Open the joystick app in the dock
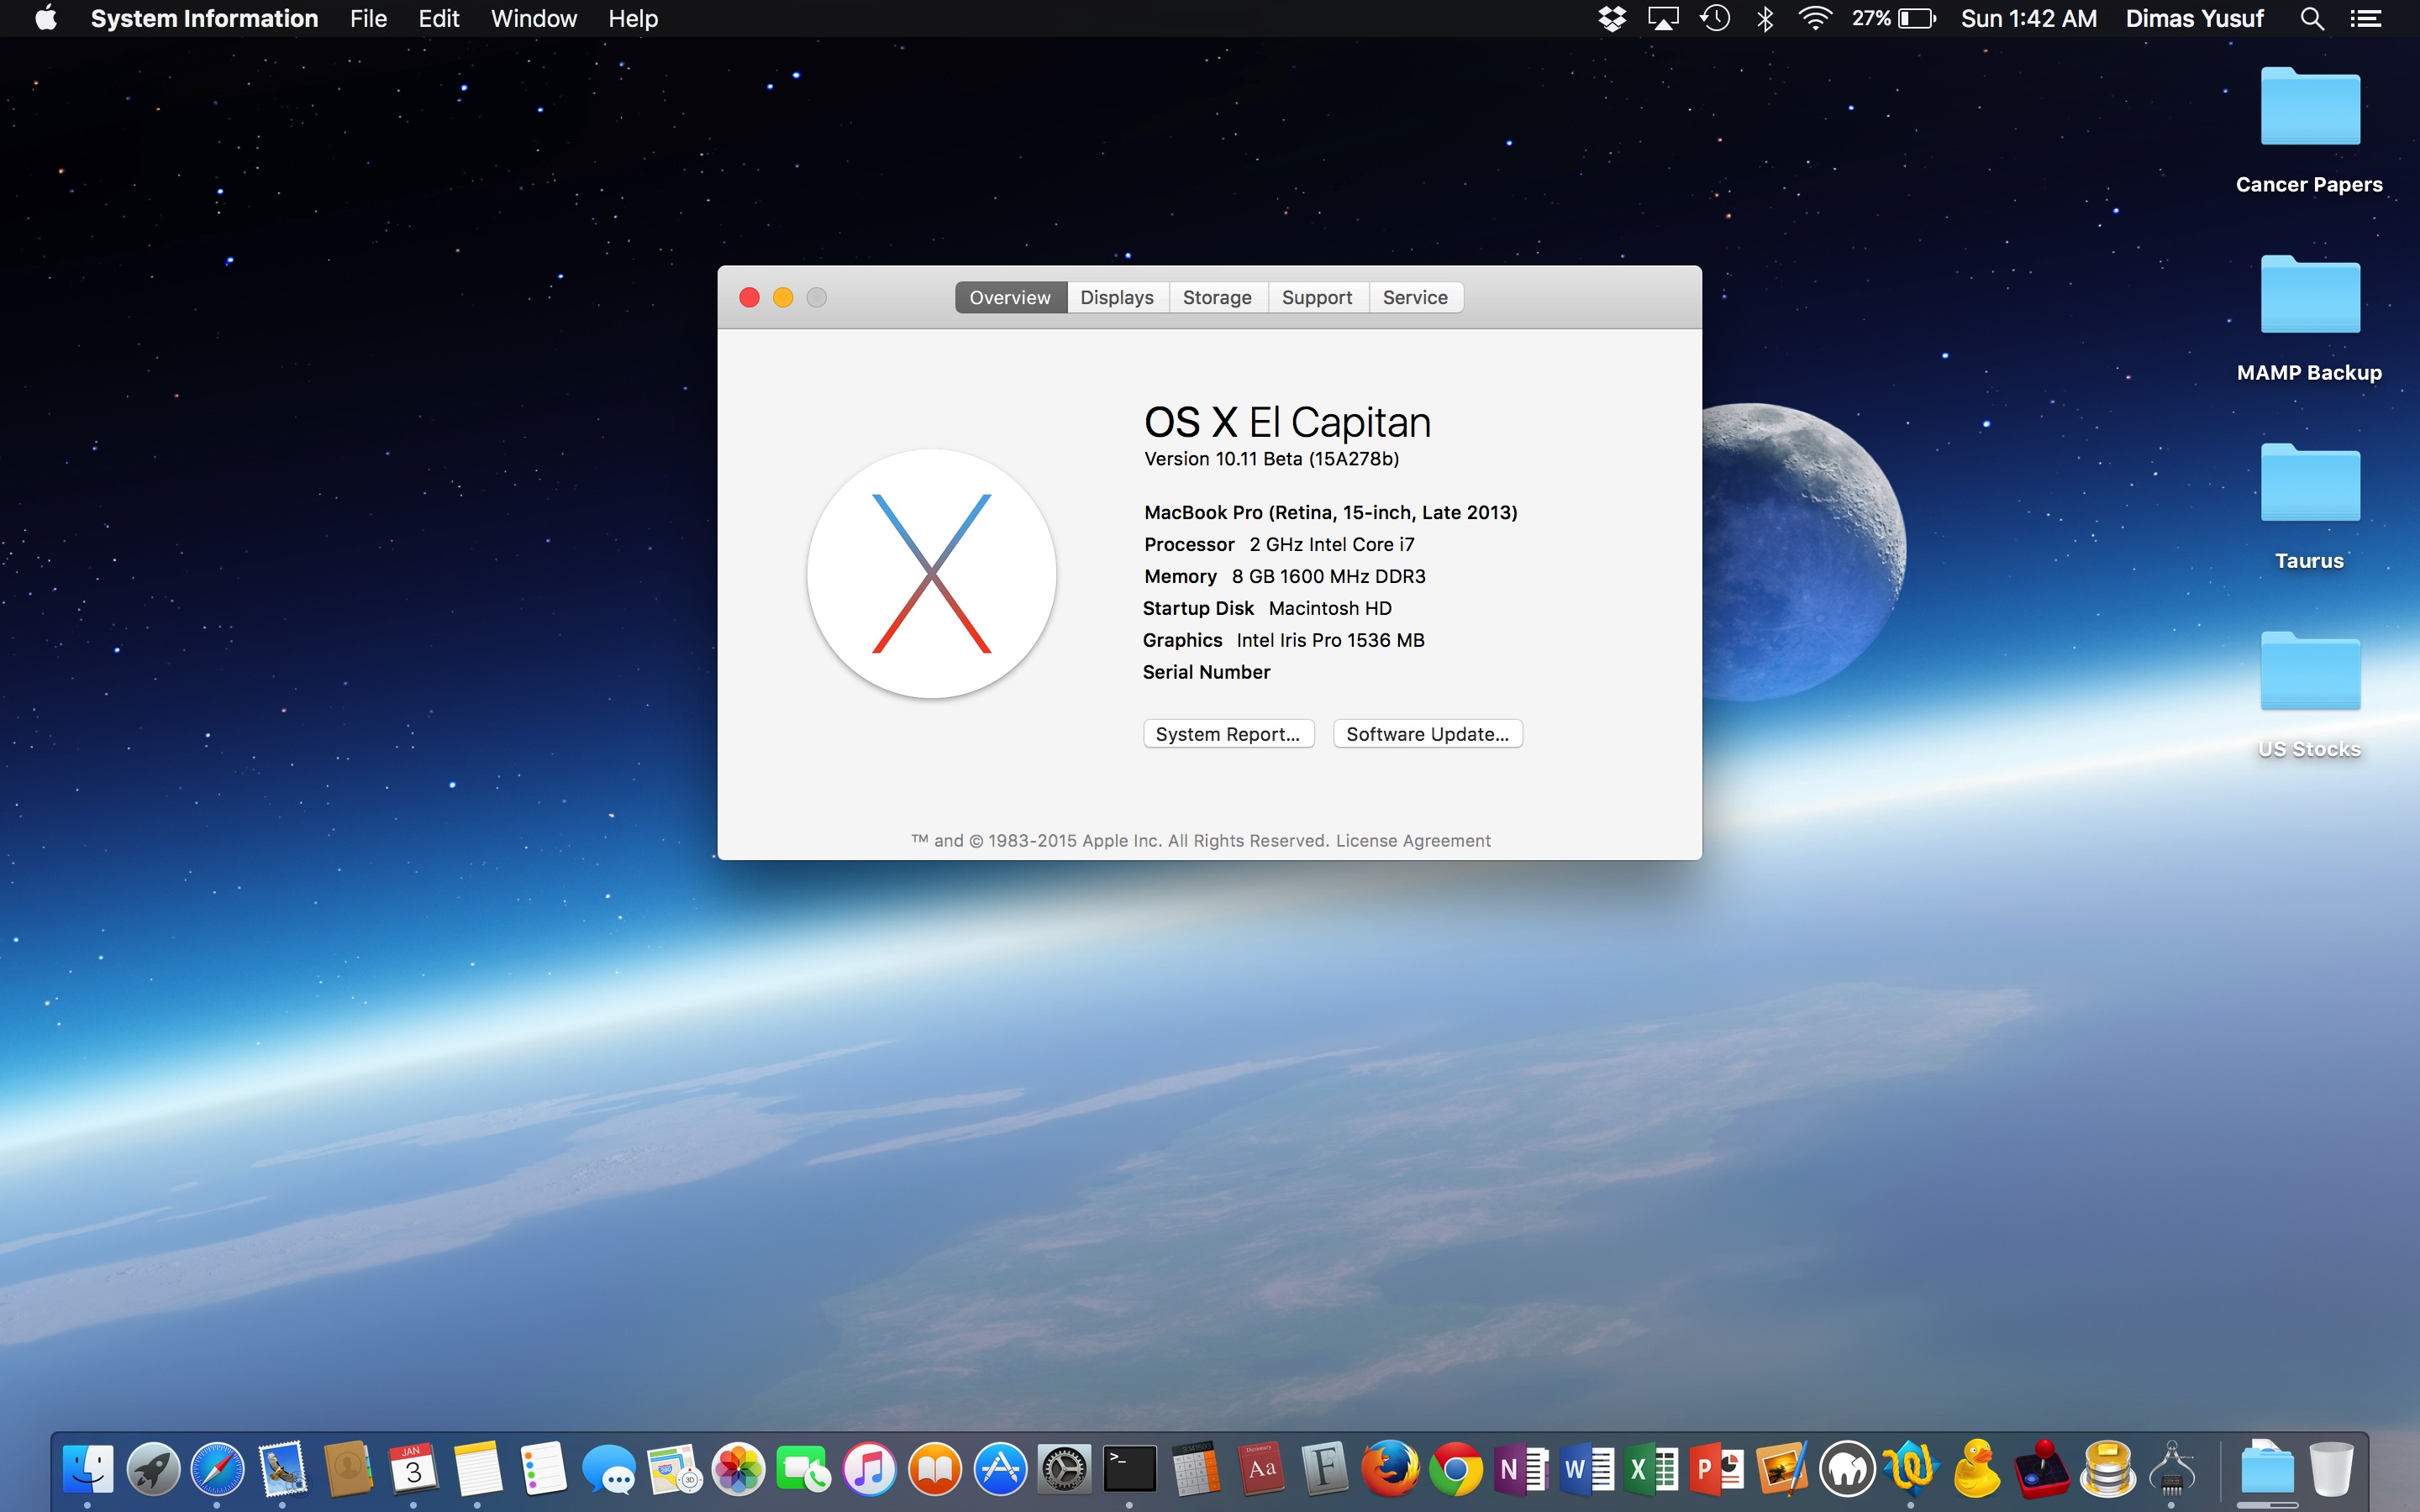This screenshot has height=1512, width=2420. (x=2042, y=1469)
